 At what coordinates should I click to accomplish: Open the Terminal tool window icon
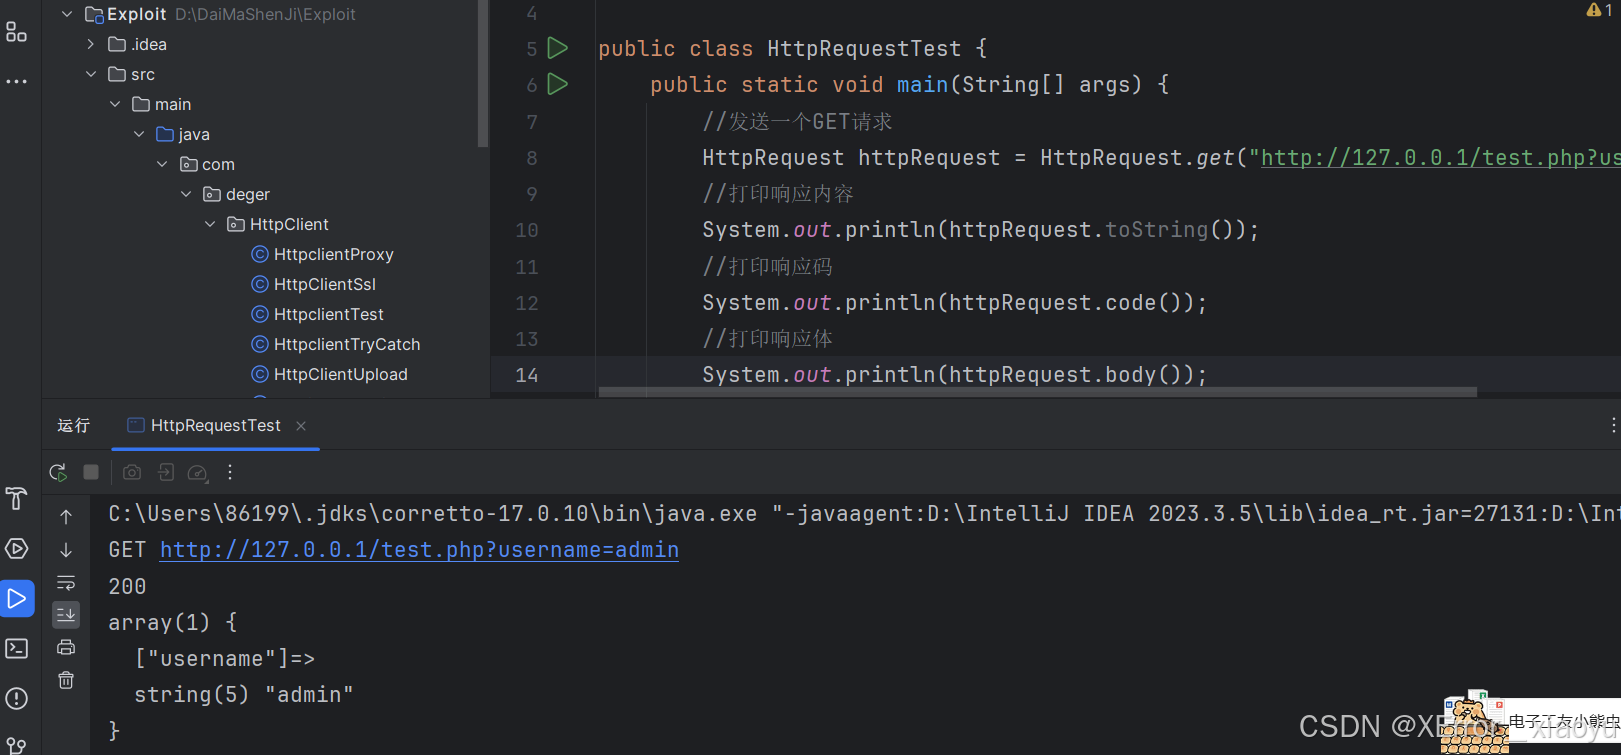point(17,649)
